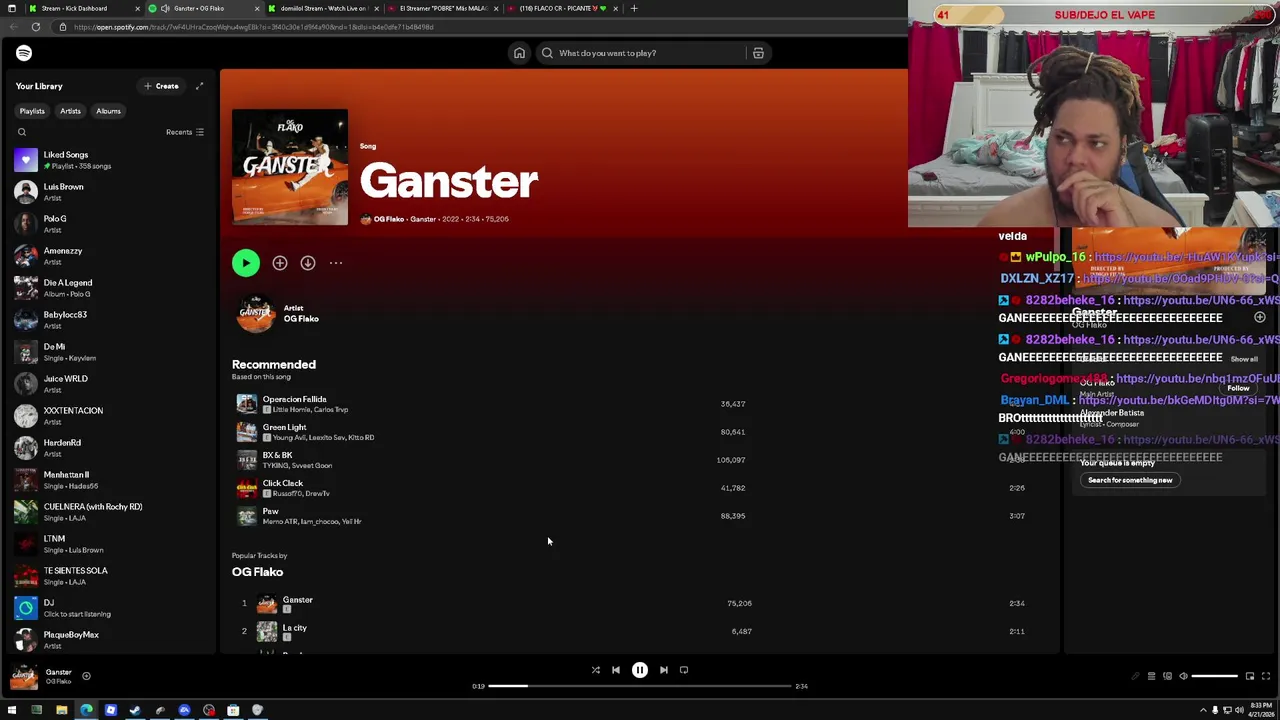This screenshot has width=1280, height=720.
Task: Enter full screen player view
Action: click(x=1265, y=676)
